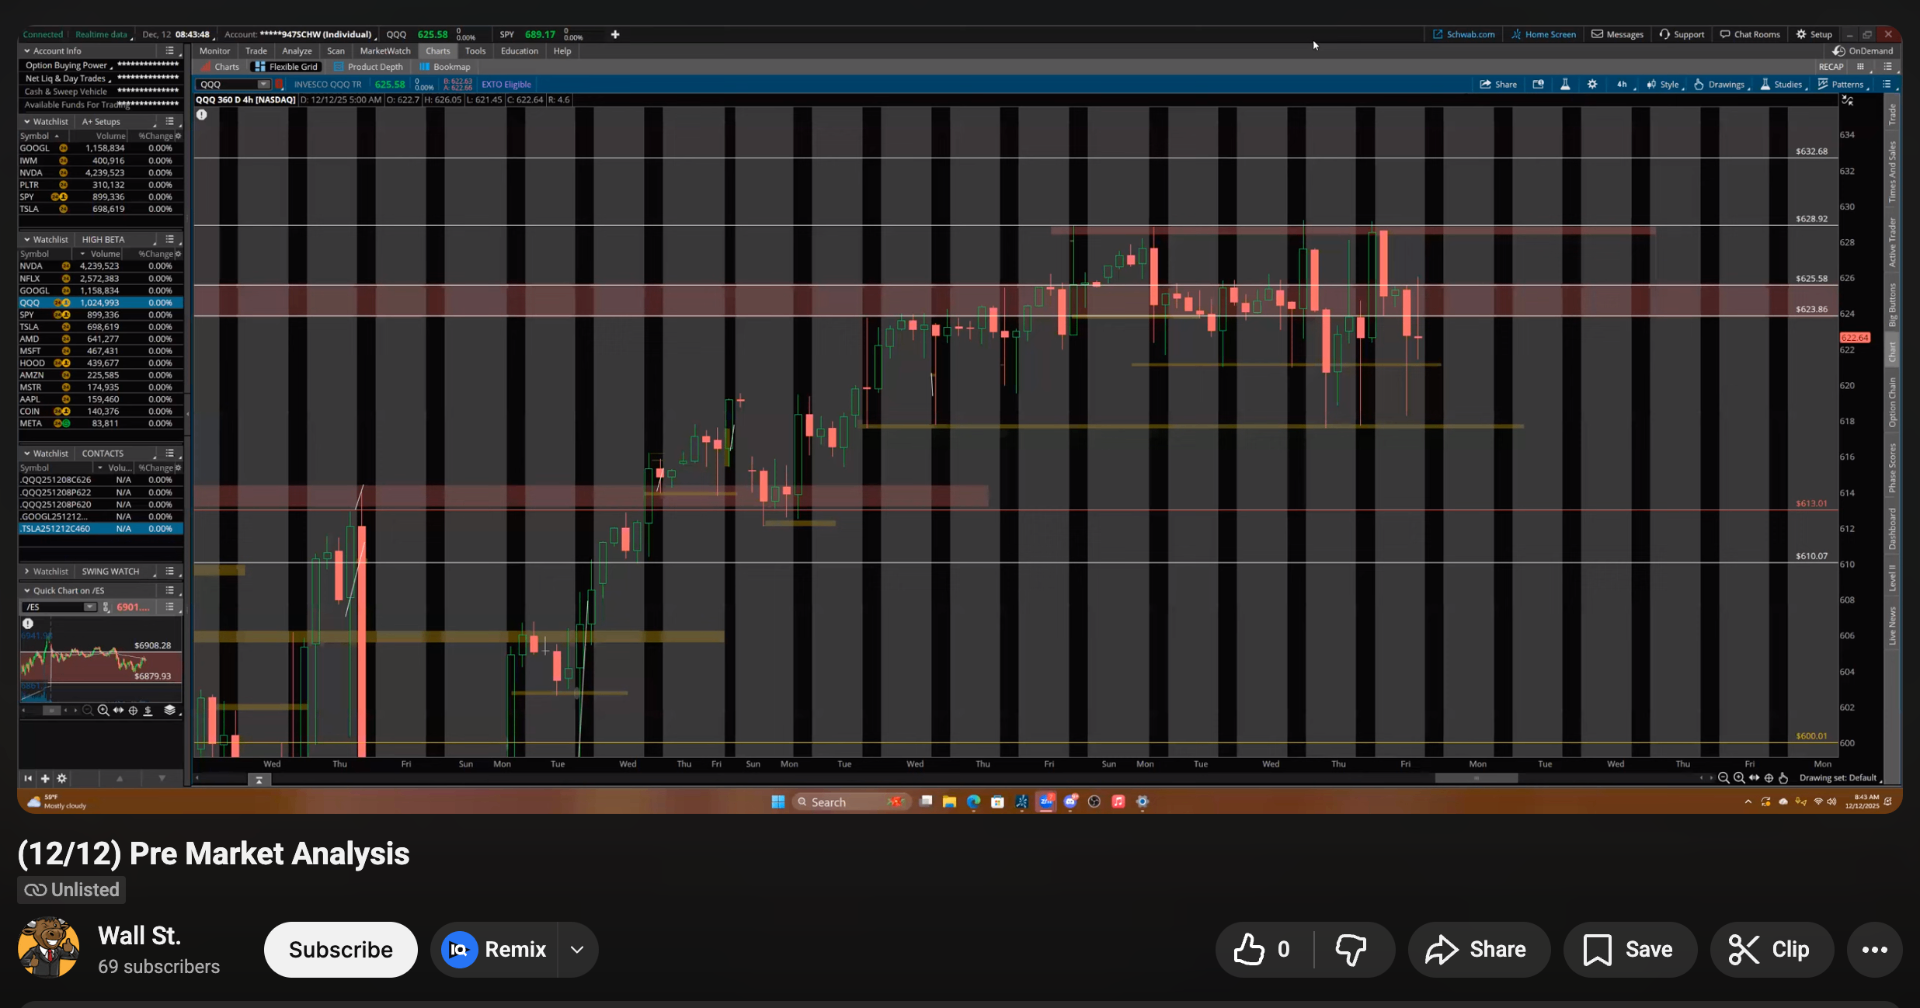Zoom in main chart magnifier icon
The image size is (1920, 1008).
point(1739,778)
